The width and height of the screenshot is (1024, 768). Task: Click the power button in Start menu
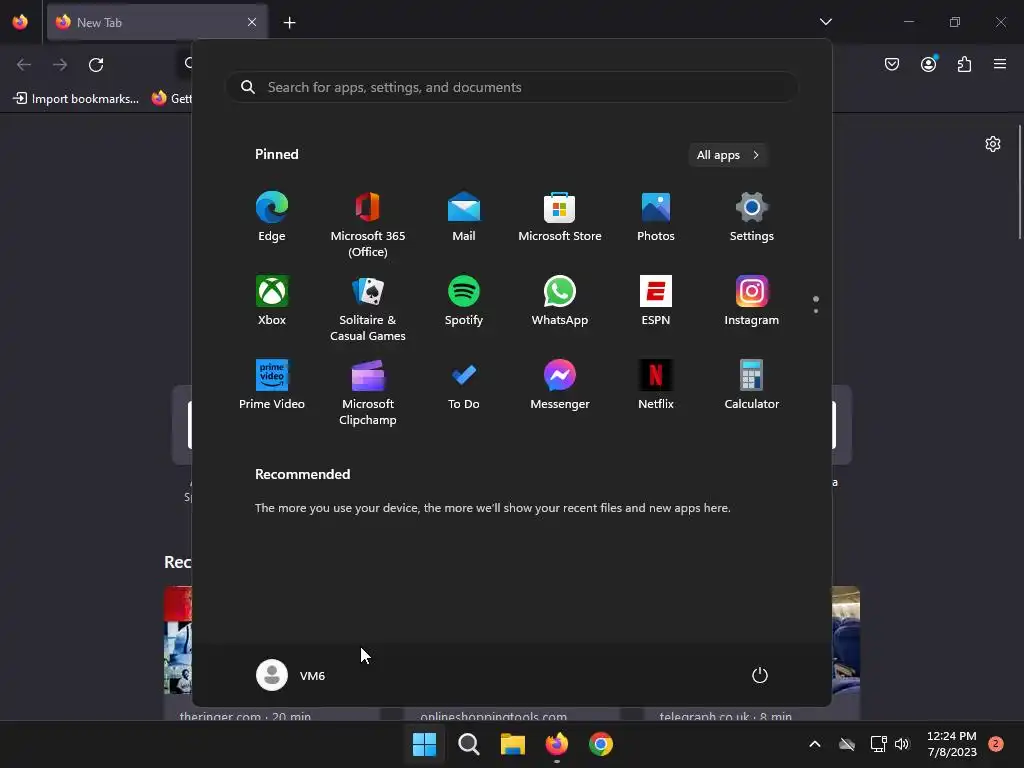pos(760,675)
